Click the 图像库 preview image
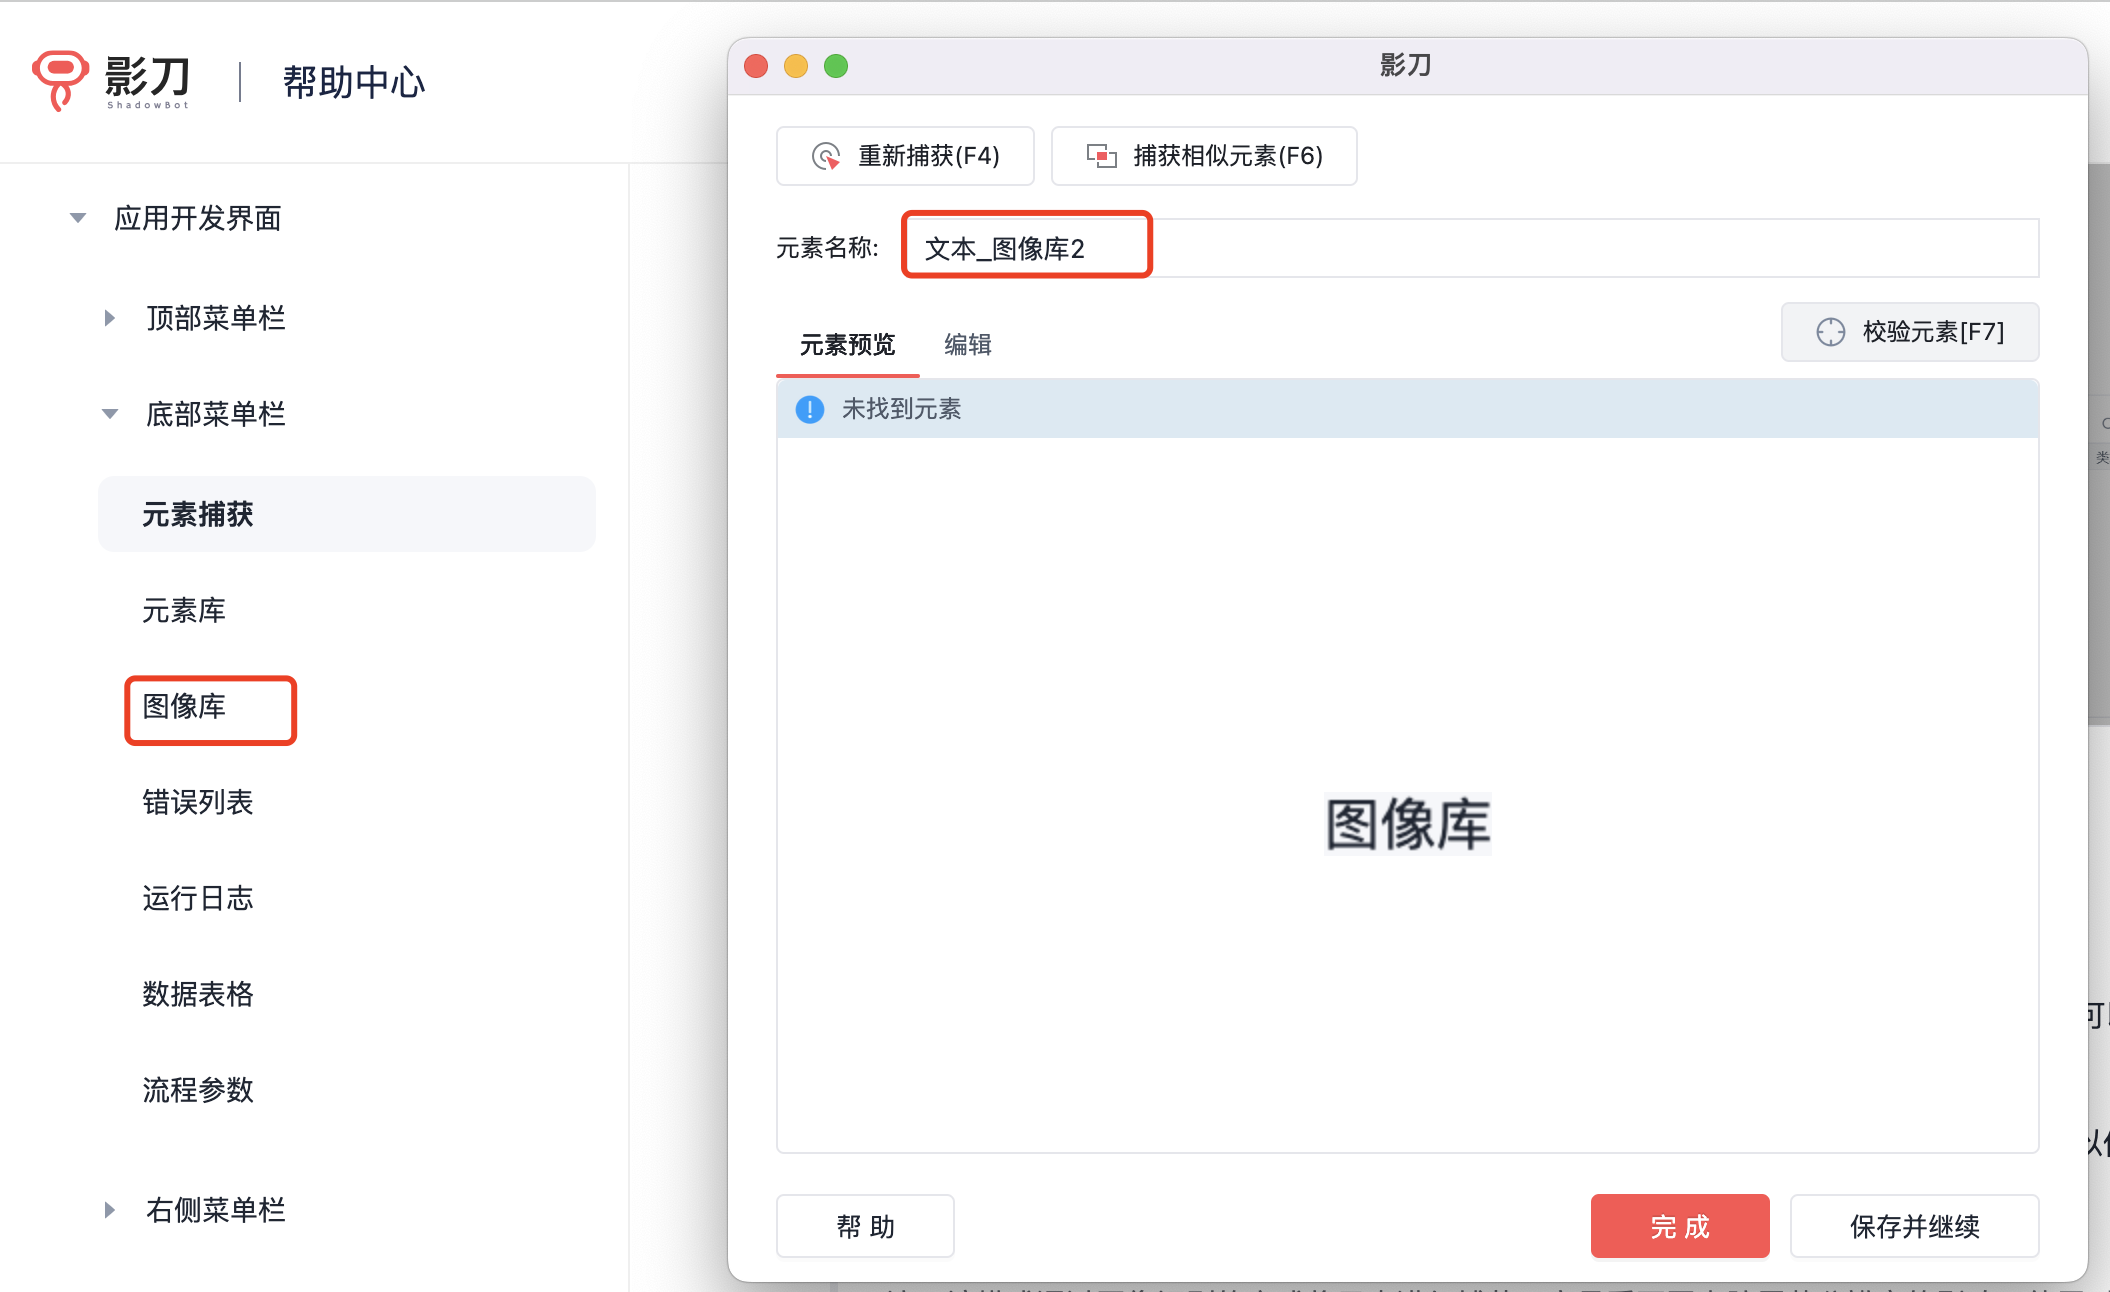 [1407, 824]
